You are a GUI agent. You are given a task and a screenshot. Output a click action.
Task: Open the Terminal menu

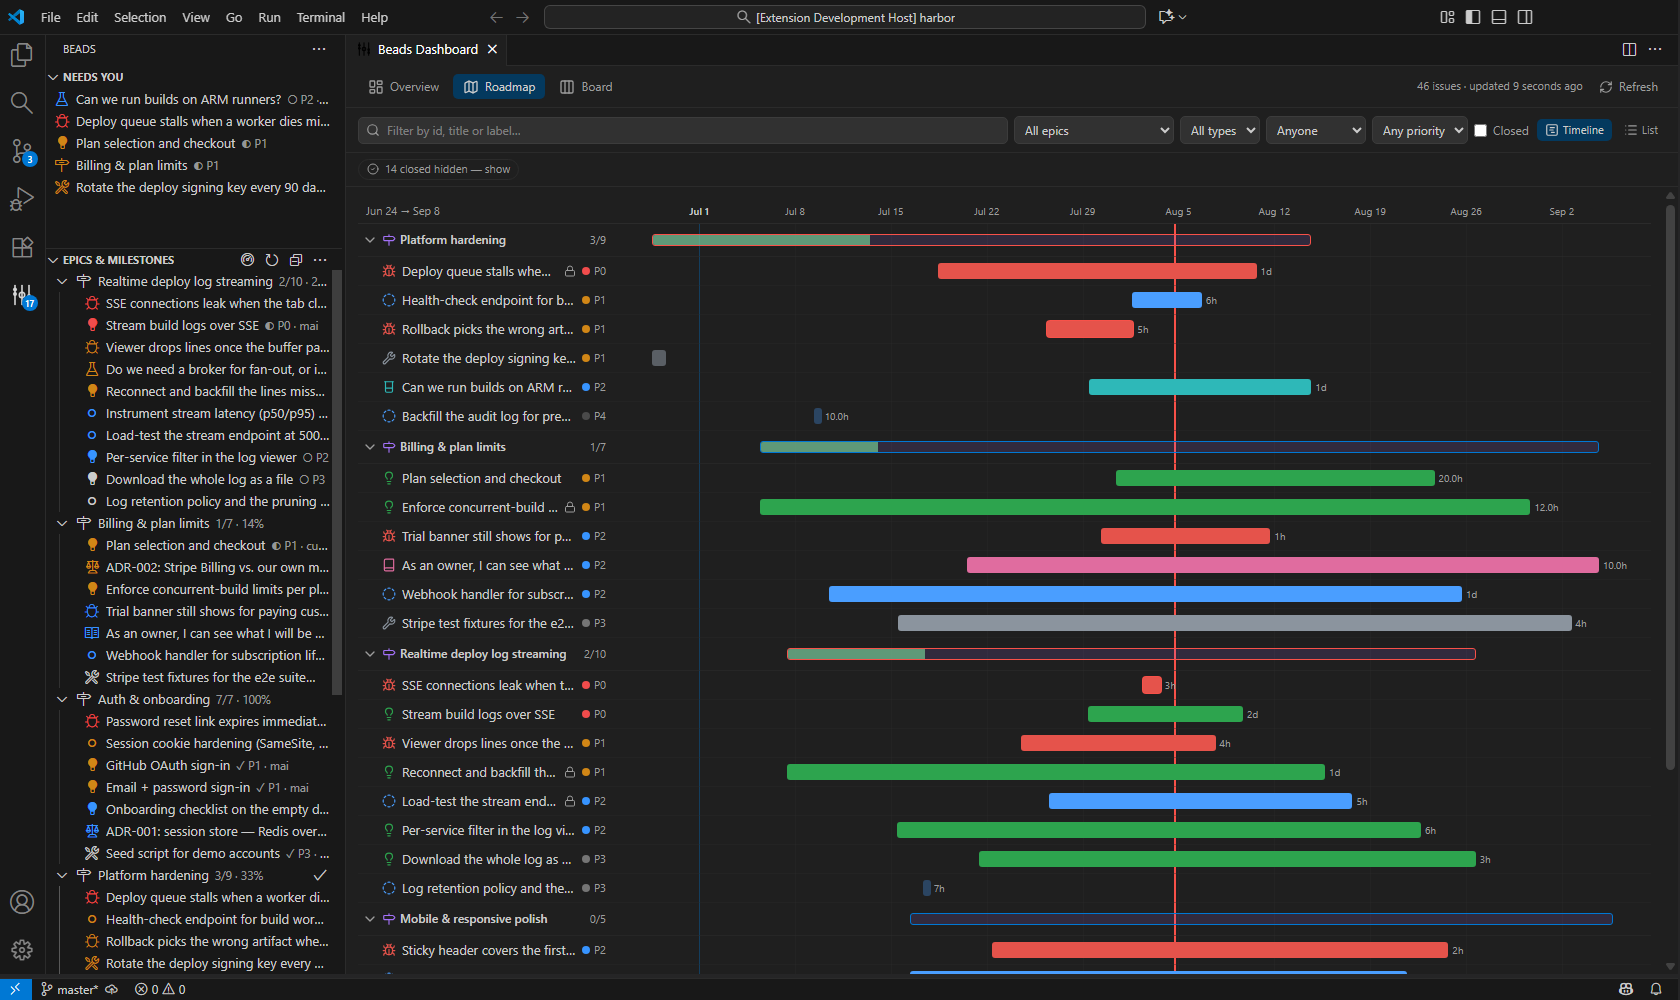[x=320, y=17]
